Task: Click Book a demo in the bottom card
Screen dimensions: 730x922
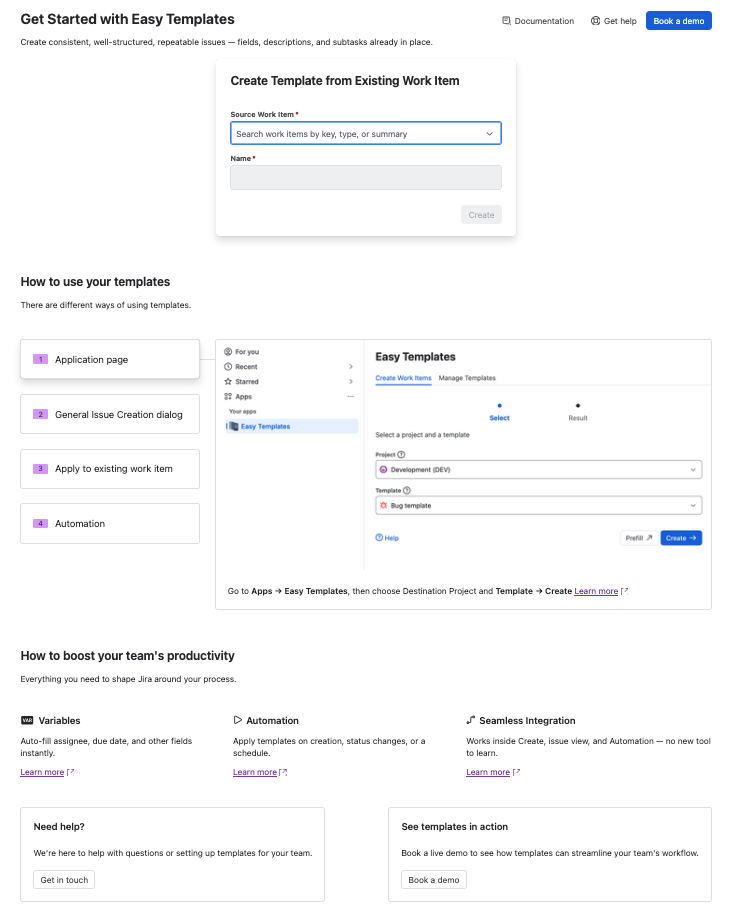Action: [434, 880]
